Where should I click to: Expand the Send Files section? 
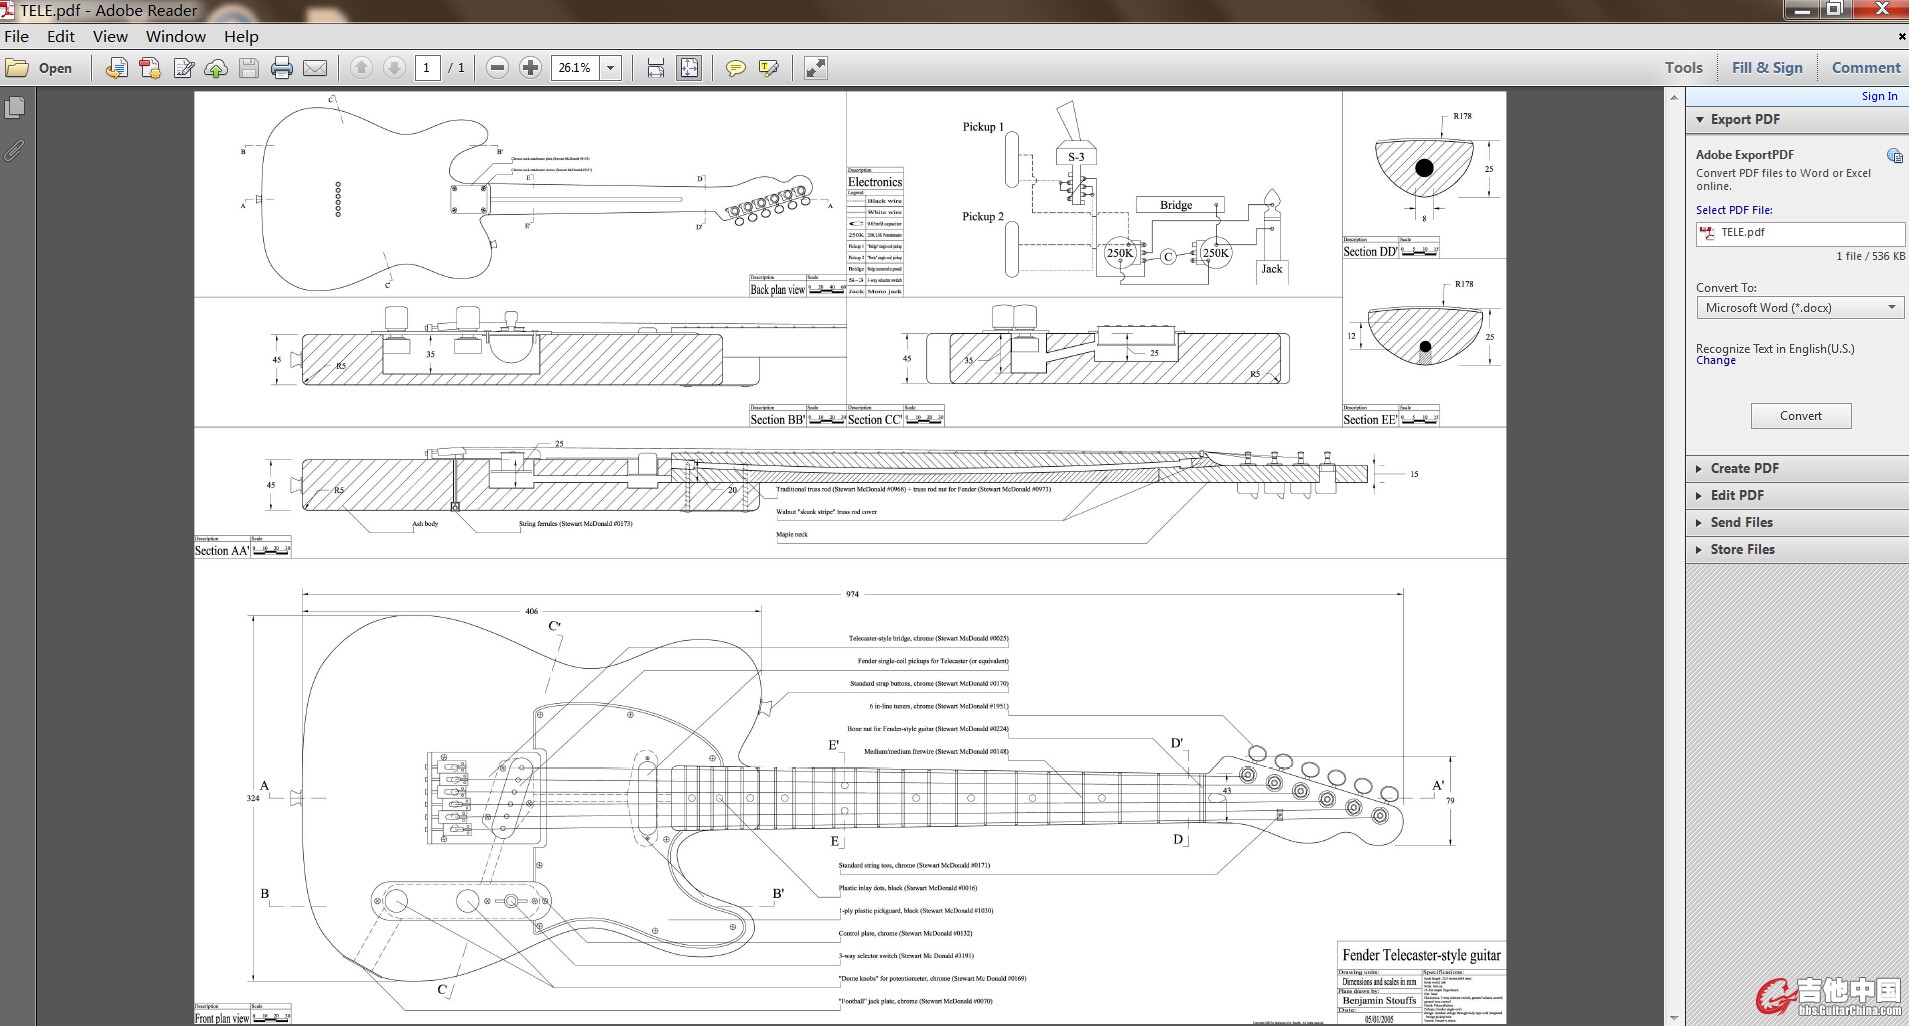(1741, 522)
